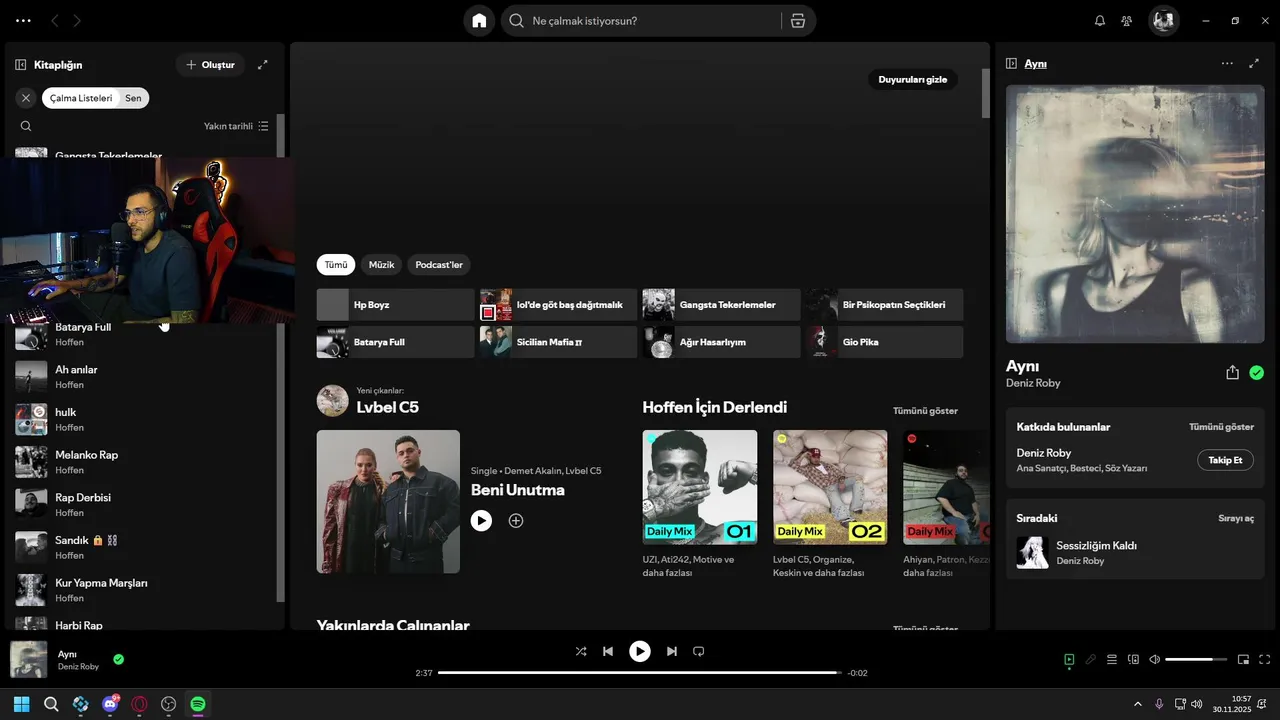
Task: Add Beni Unutma to library with the plus icon
Action: [x=516, y=521]
